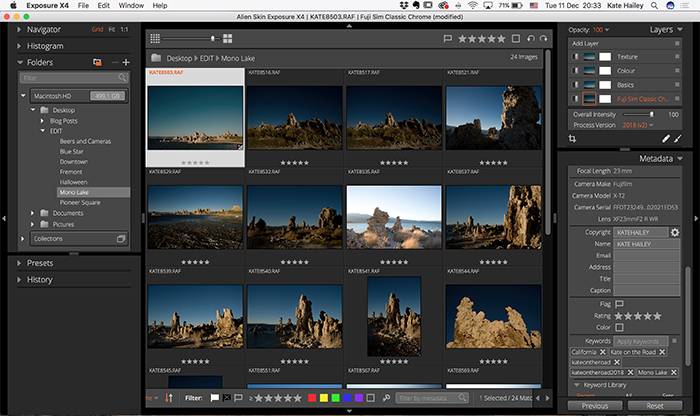
Task: Select the spot heal bandage tool
Action: coord(666,139)
